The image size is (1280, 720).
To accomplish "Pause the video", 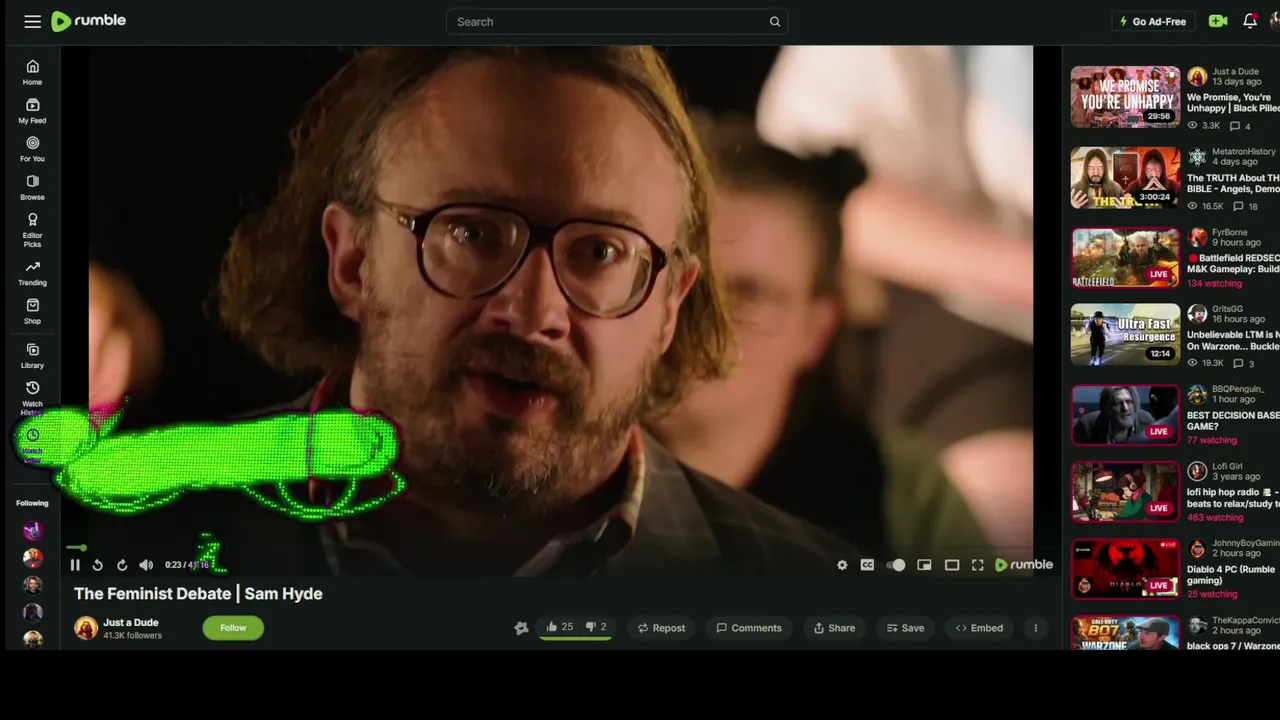I will [x=75, y=565].
